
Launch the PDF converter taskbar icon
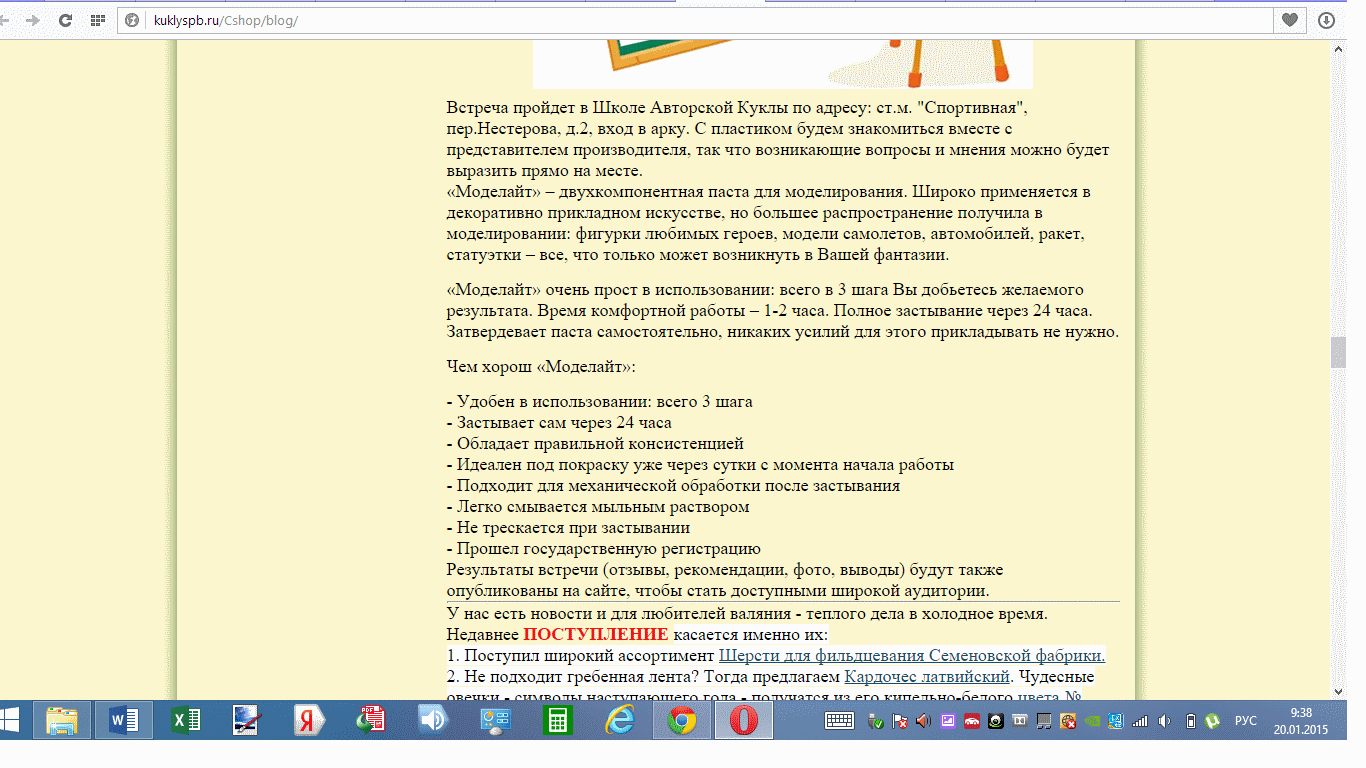click(x=371, y=720)
